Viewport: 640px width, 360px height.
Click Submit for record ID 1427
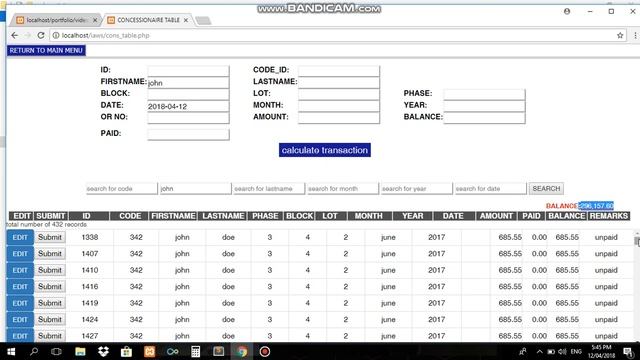50,336
